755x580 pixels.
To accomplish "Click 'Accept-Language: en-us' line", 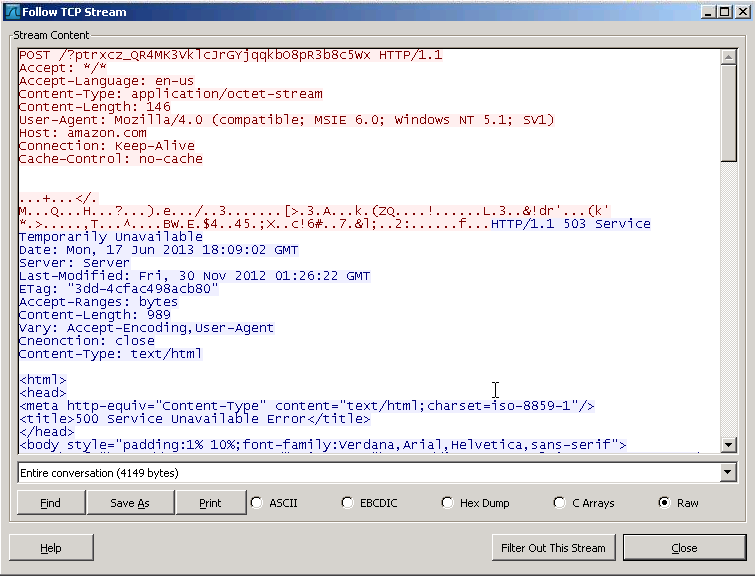I will click(106, 81).
